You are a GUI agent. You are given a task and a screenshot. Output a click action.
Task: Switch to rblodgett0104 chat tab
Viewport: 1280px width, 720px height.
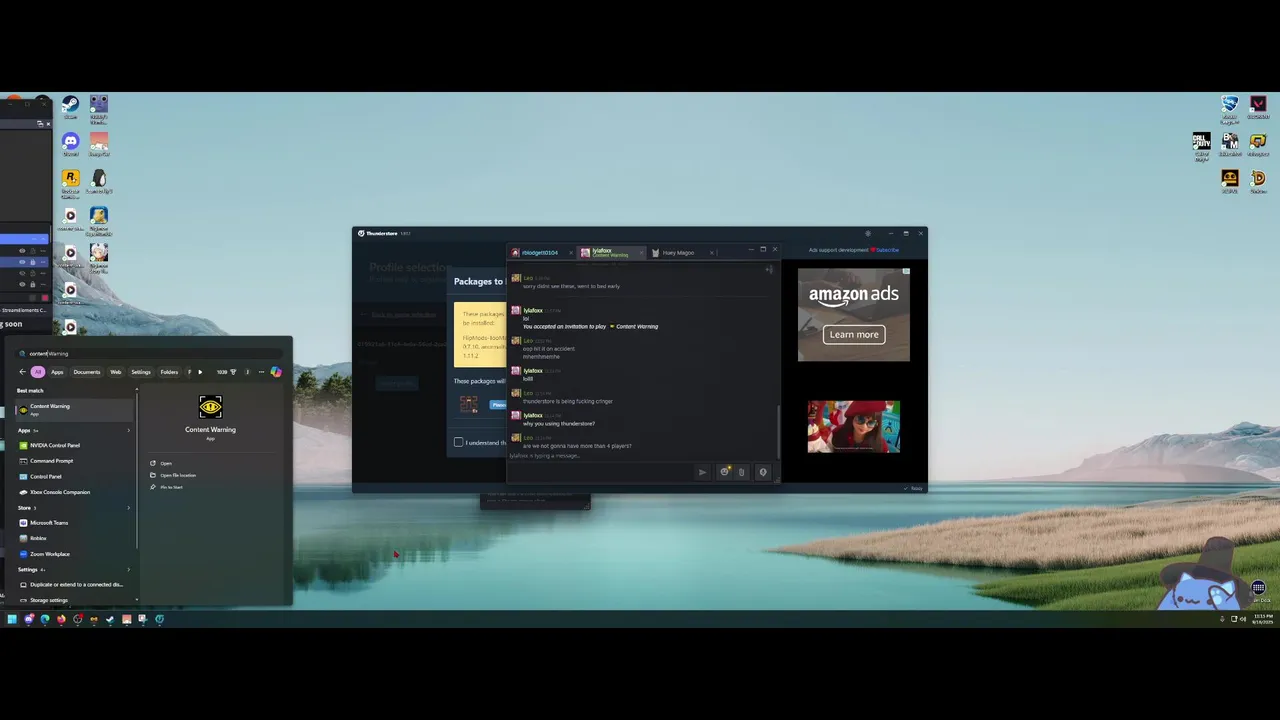[540, 253]
